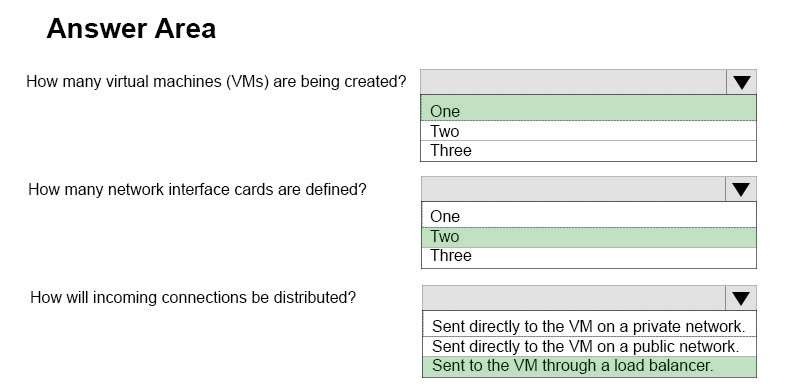The height and width of the screenshot is (389, 787).
Task: Select 'Three' for VMs being created
Action: [x=588, y=151]
